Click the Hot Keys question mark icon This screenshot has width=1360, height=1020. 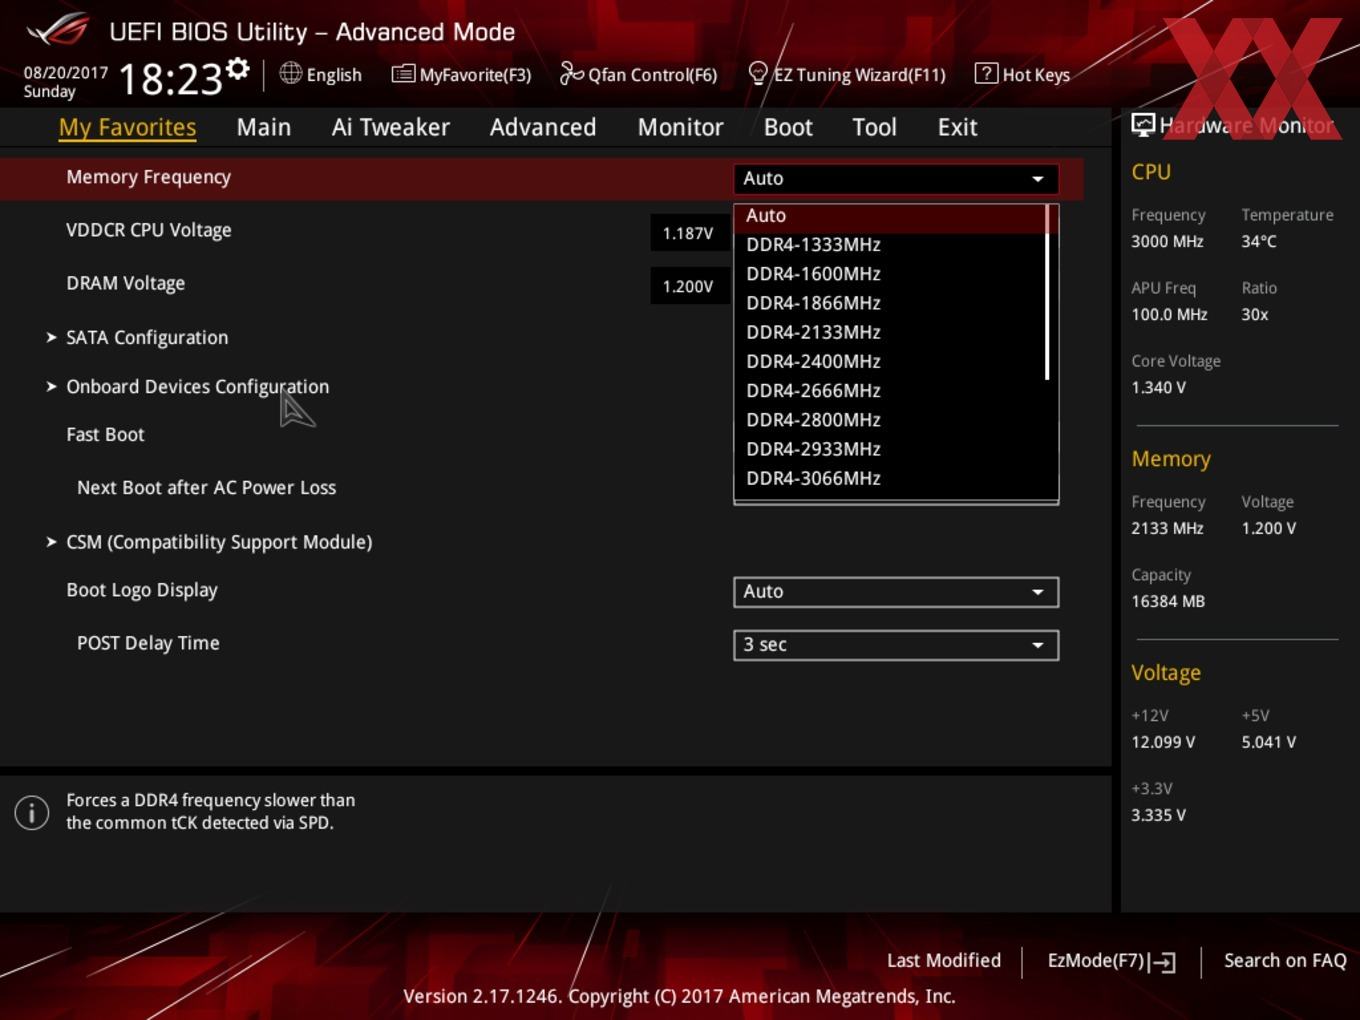986,73
